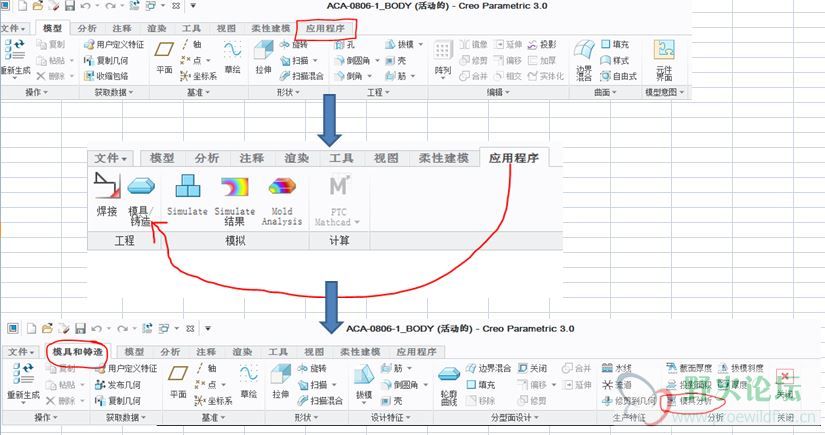Image resolution: width=825 pixels, height=435 pixels.
Task: Launch the 模具/铸造 application
Action: (x=141, y=203)
